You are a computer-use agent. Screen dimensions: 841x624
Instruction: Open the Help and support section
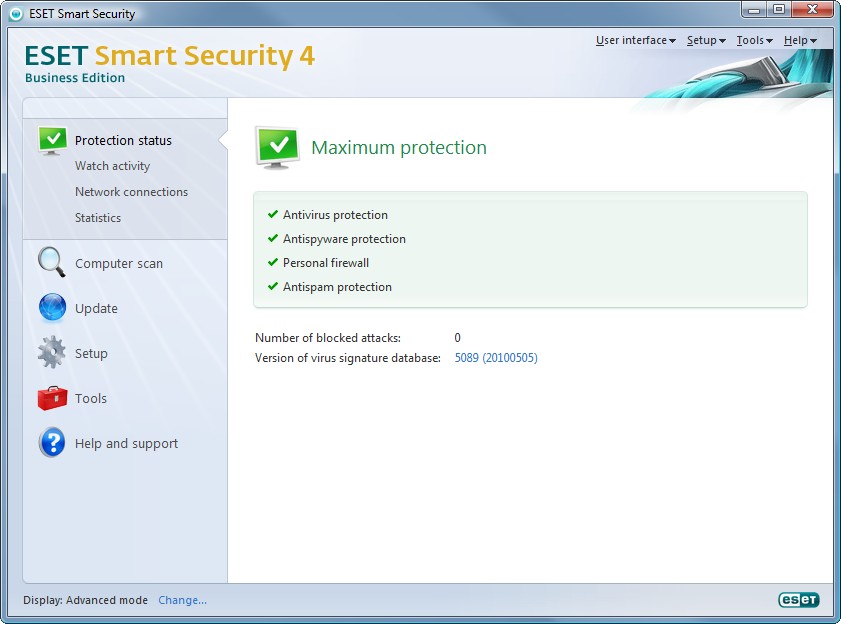(127, 444)
